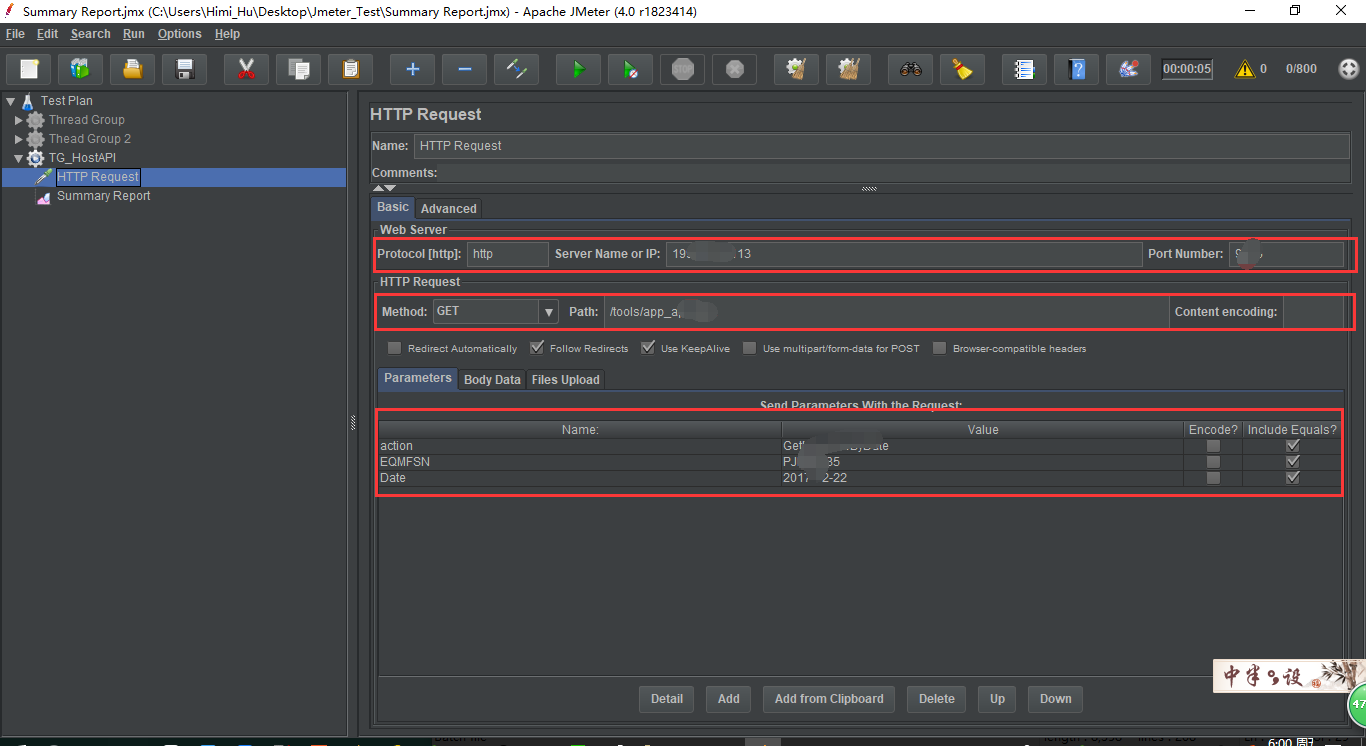Click Start no pauses icon
The image size is (1366, 746).
click(630, 69)
